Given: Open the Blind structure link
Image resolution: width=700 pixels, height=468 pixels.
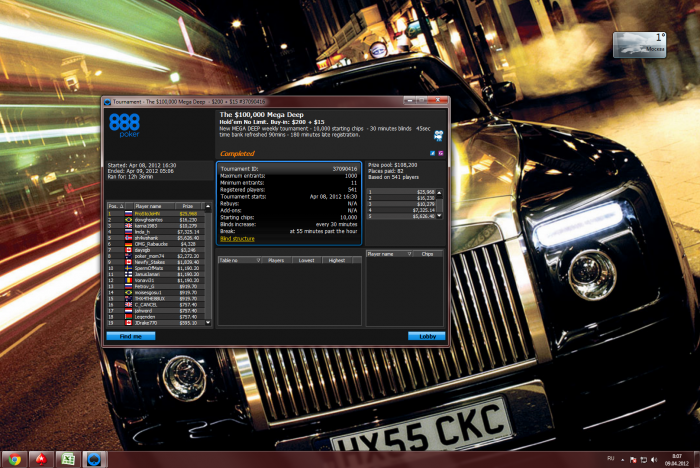Looking at the screenshot, I should pos(238,239).
